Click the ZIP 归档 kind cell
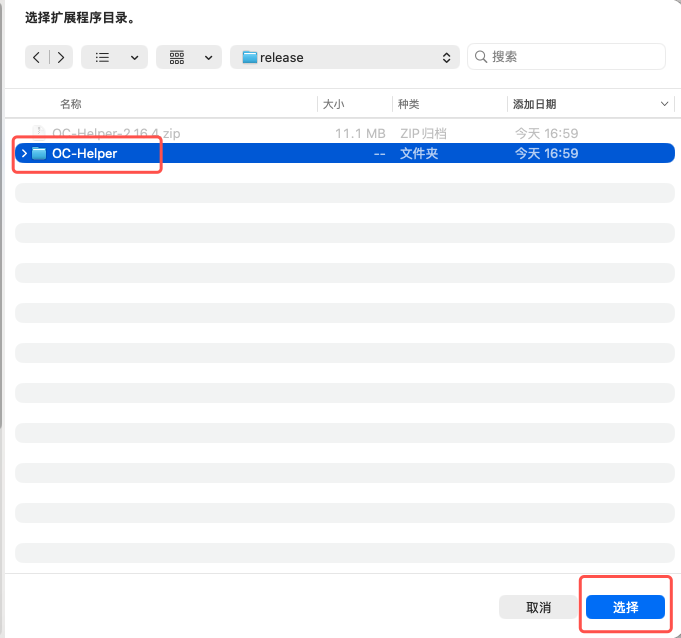Screen dimensions: 681x638 [x=423, y=133]
